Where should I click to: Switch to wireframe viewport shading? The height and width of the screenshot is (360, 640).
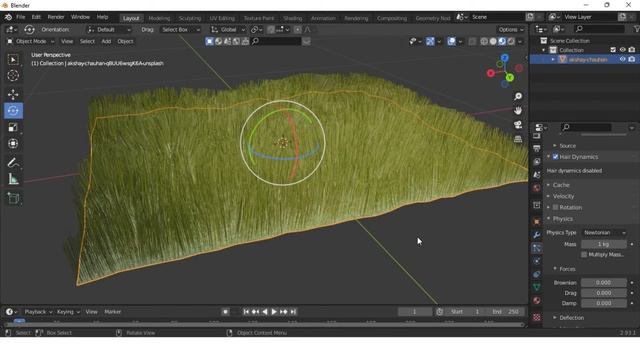(x=484, y=41)
